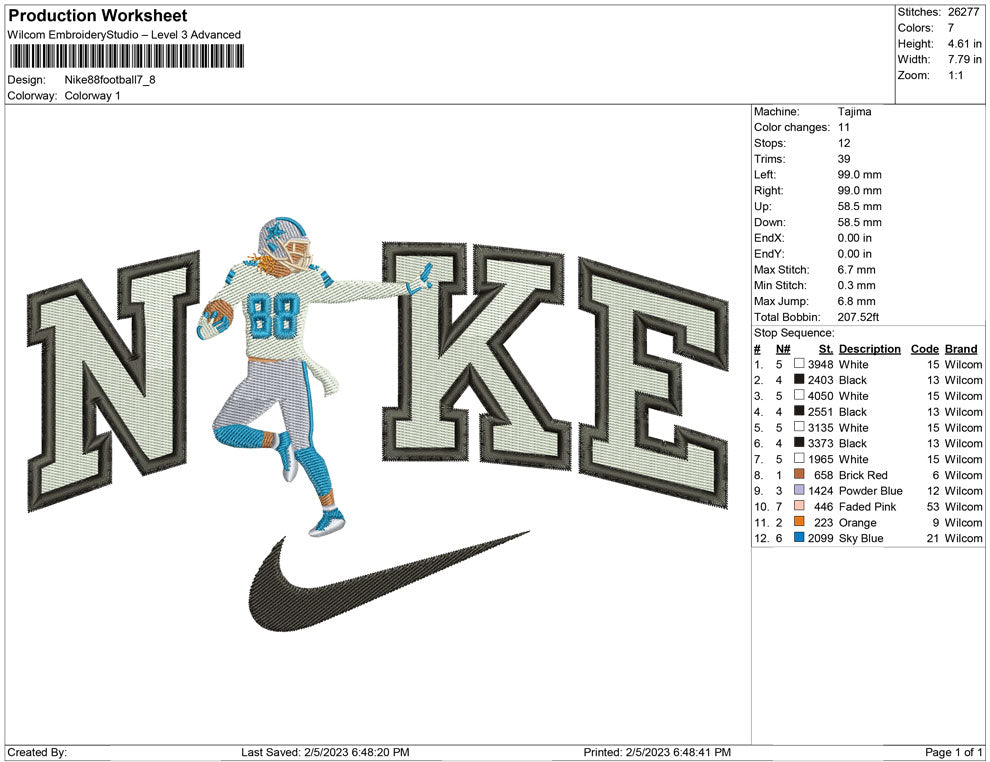
Task: Click the Total Bobbin value 207.52ft
Action: click(x=858, y=317)
